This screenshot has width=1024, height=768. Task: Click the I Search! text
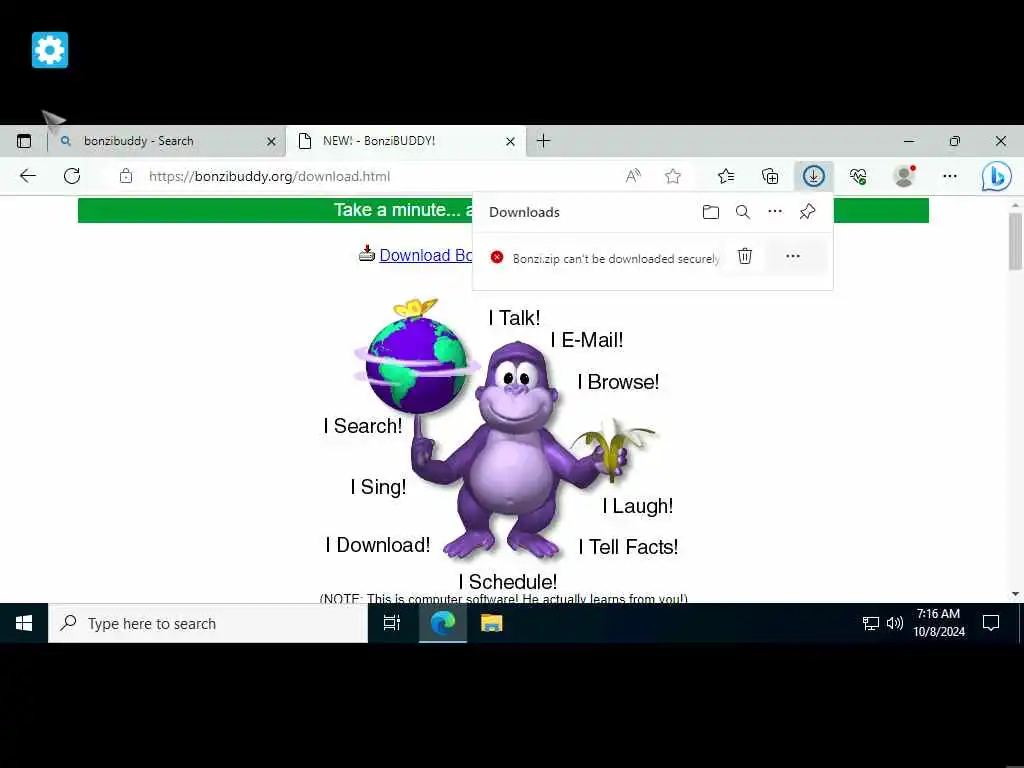(363, 426)
